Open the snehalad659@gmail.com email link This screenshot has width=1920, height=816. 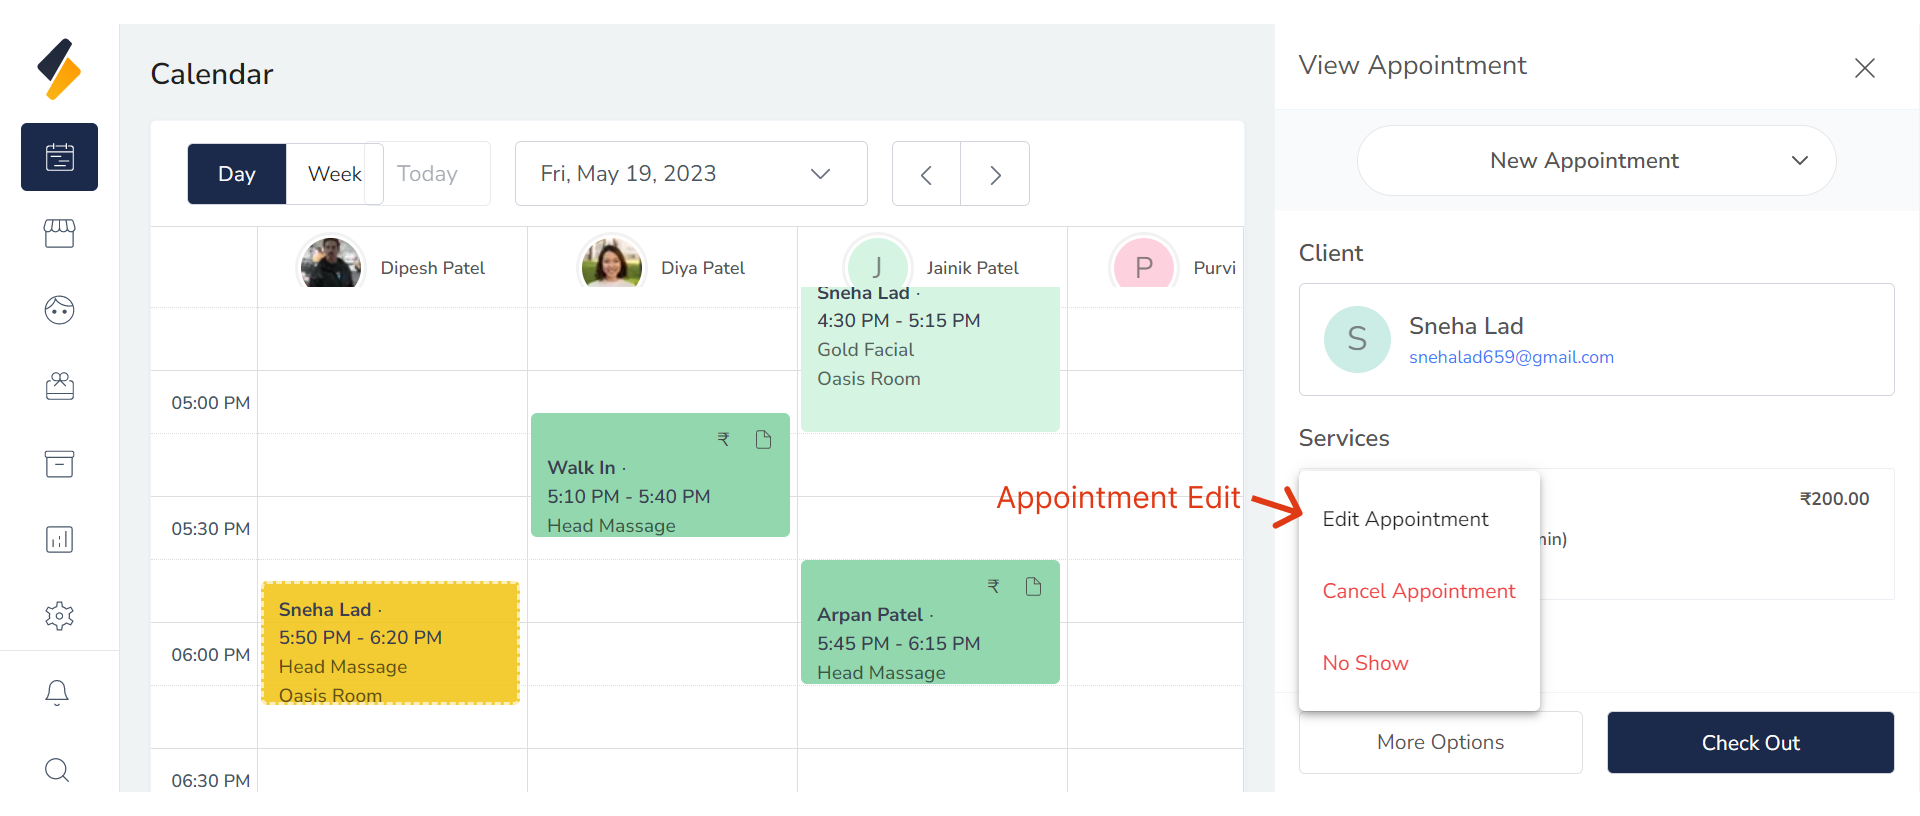click(1511, 357)
